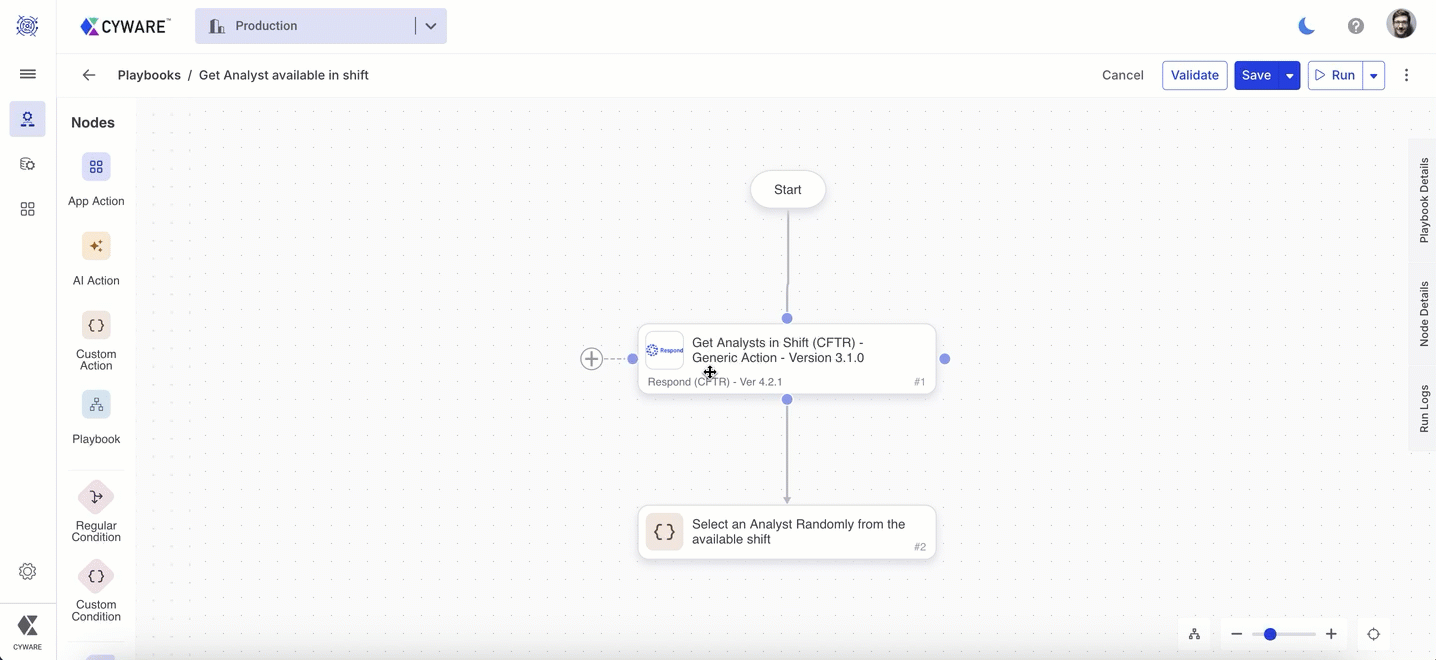
Task: Pick the Custom Action node icon
Action: click(96, 325)
